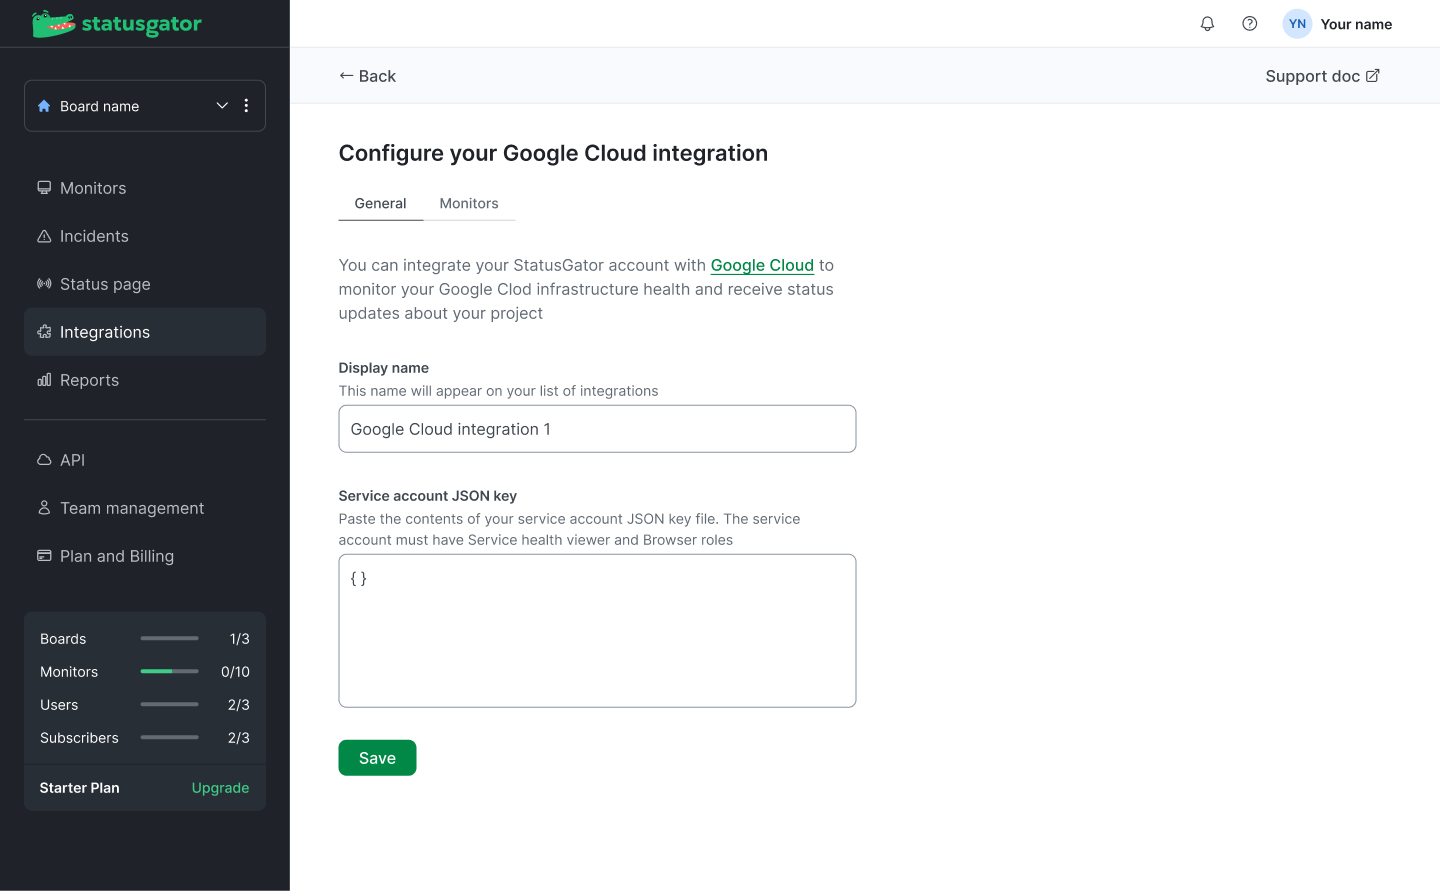Viewport: 1440px width, 891px height.
Task: Focus the Display name input field
Action: click(597, 429)
